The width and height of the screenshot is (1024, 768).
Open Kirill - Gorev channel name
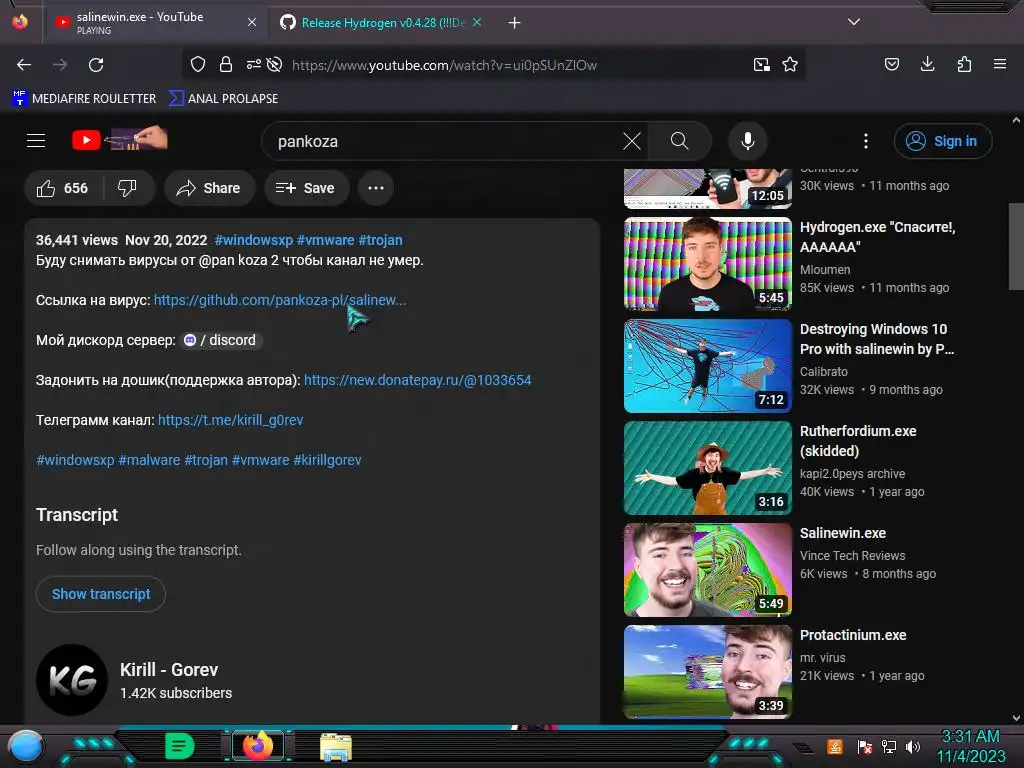tap(169, 669)
